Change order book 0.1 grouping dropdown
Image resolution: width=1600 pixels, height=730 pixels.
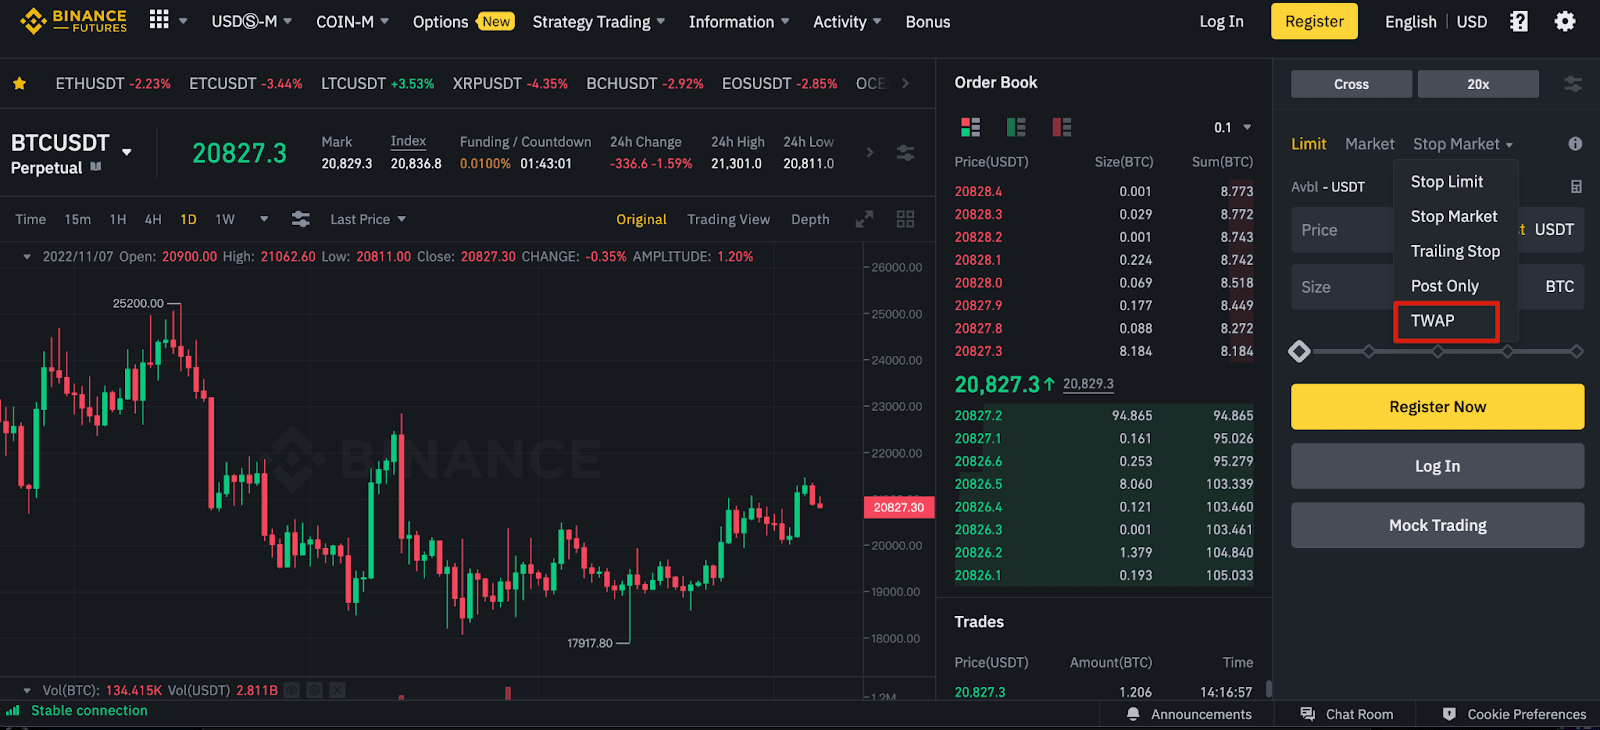point(1233,127)
